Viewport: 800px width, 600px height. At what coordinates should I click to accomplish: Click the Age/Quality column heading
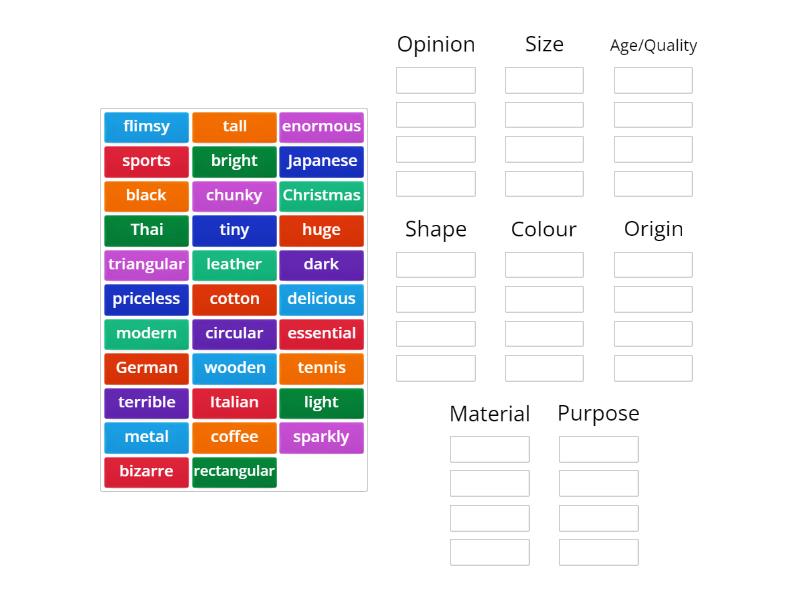[x=653, y=44]
